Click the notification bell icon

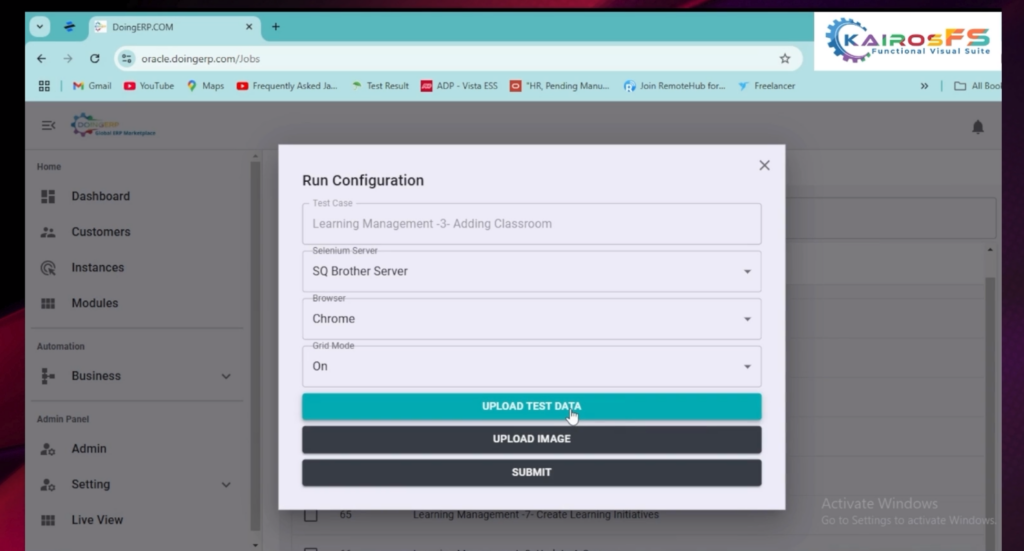tap(977, 127)
